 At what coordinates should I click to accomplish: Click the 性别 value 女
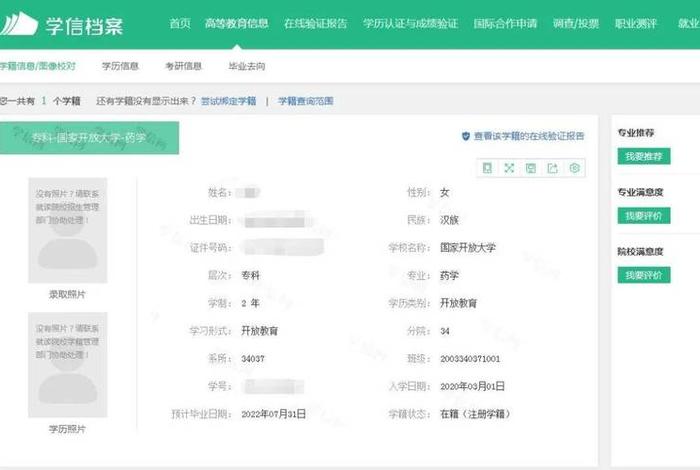click(x=445, y=192)
